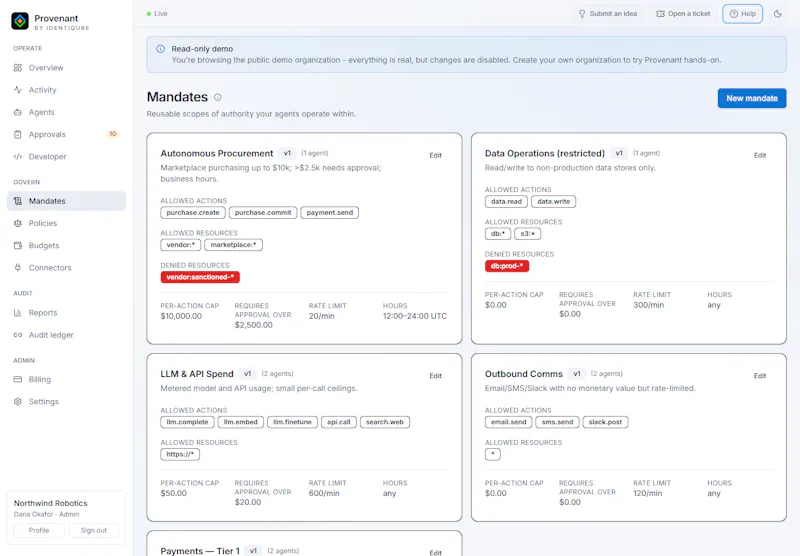Click the New mandate button
This screenshot has width=800, height=556.
(x=752, y=98)
